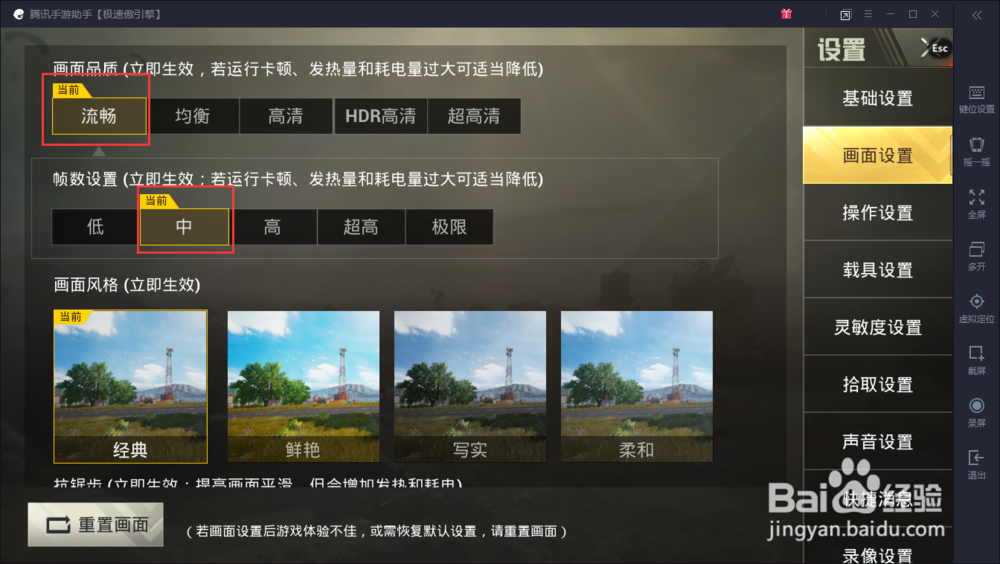Start recording with 录屏 icon

click(976, 413)
